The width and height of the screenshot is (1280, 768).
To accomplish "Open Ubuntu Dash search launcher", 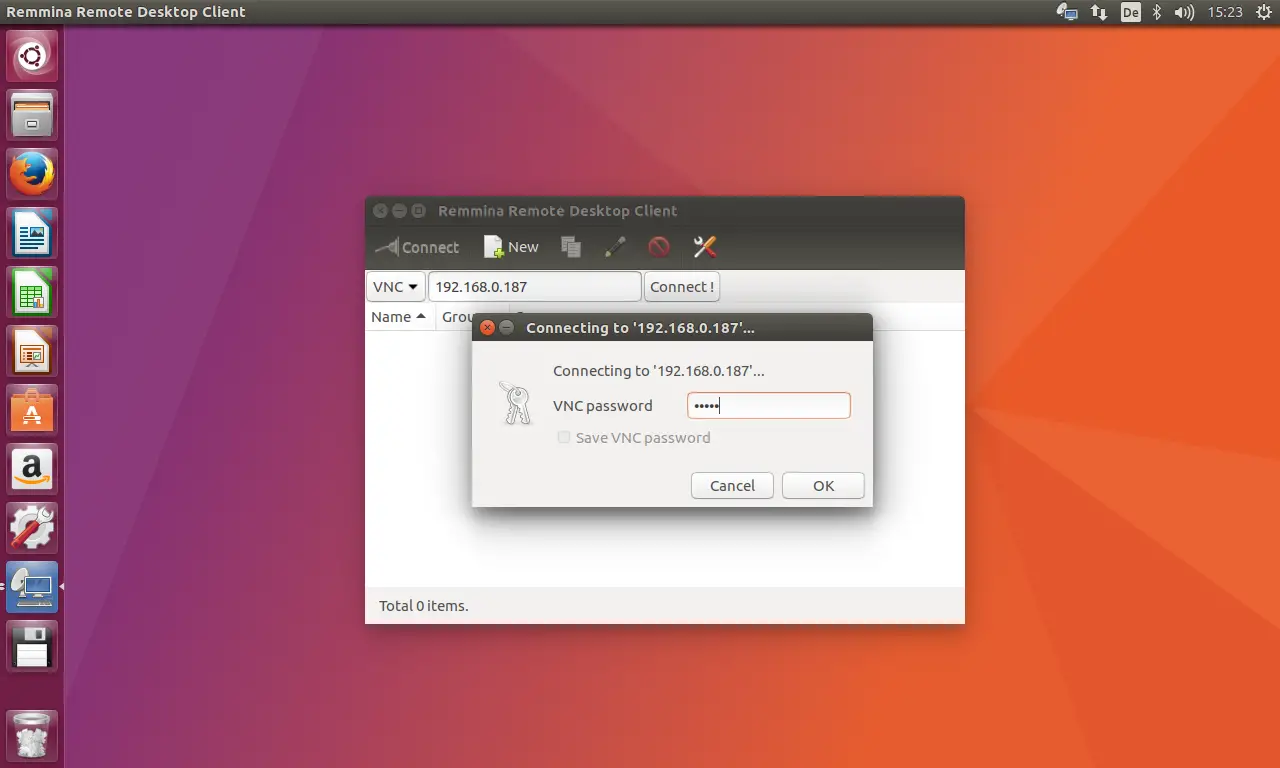I will [x=32, y=56].
